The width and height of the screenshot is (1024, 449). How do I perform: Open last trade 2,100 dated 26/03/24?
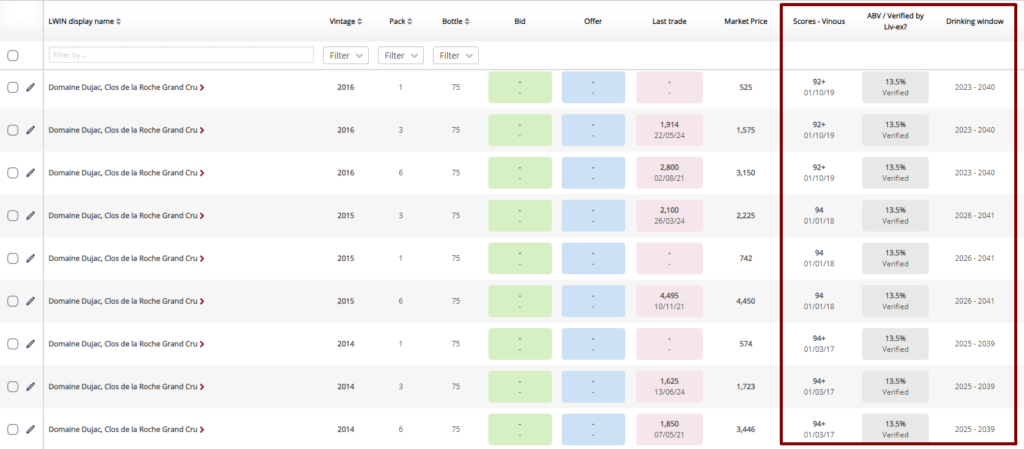point(669,215)
